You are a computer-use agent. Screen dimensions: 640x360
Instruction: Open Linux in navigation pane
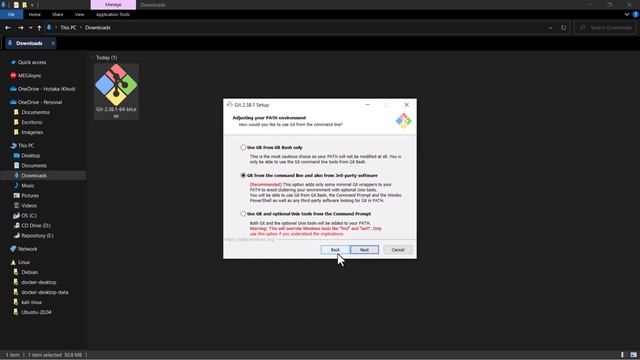pos(24,262)
